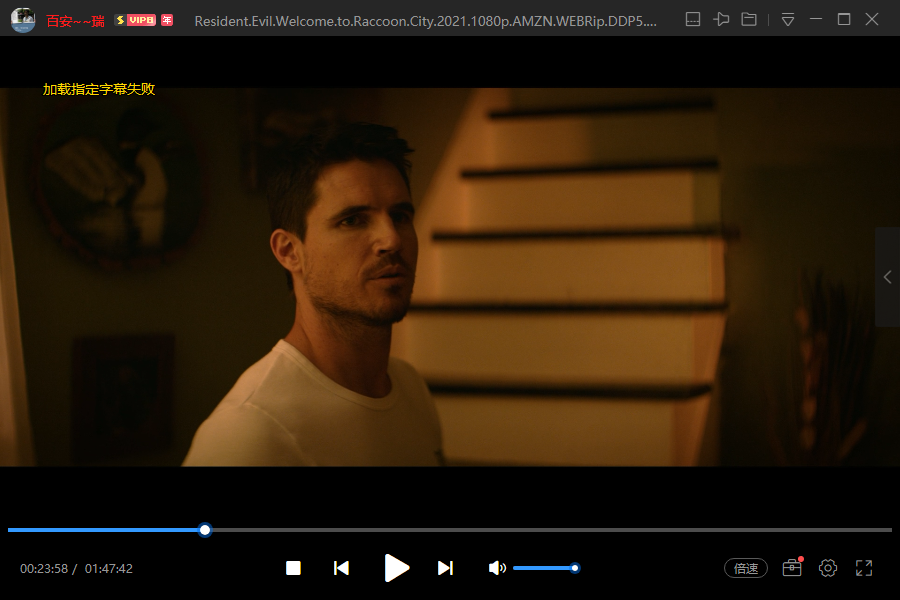Open file using the folder icon
The width and height of the screenshot is (900, 600).
[749, 19]
